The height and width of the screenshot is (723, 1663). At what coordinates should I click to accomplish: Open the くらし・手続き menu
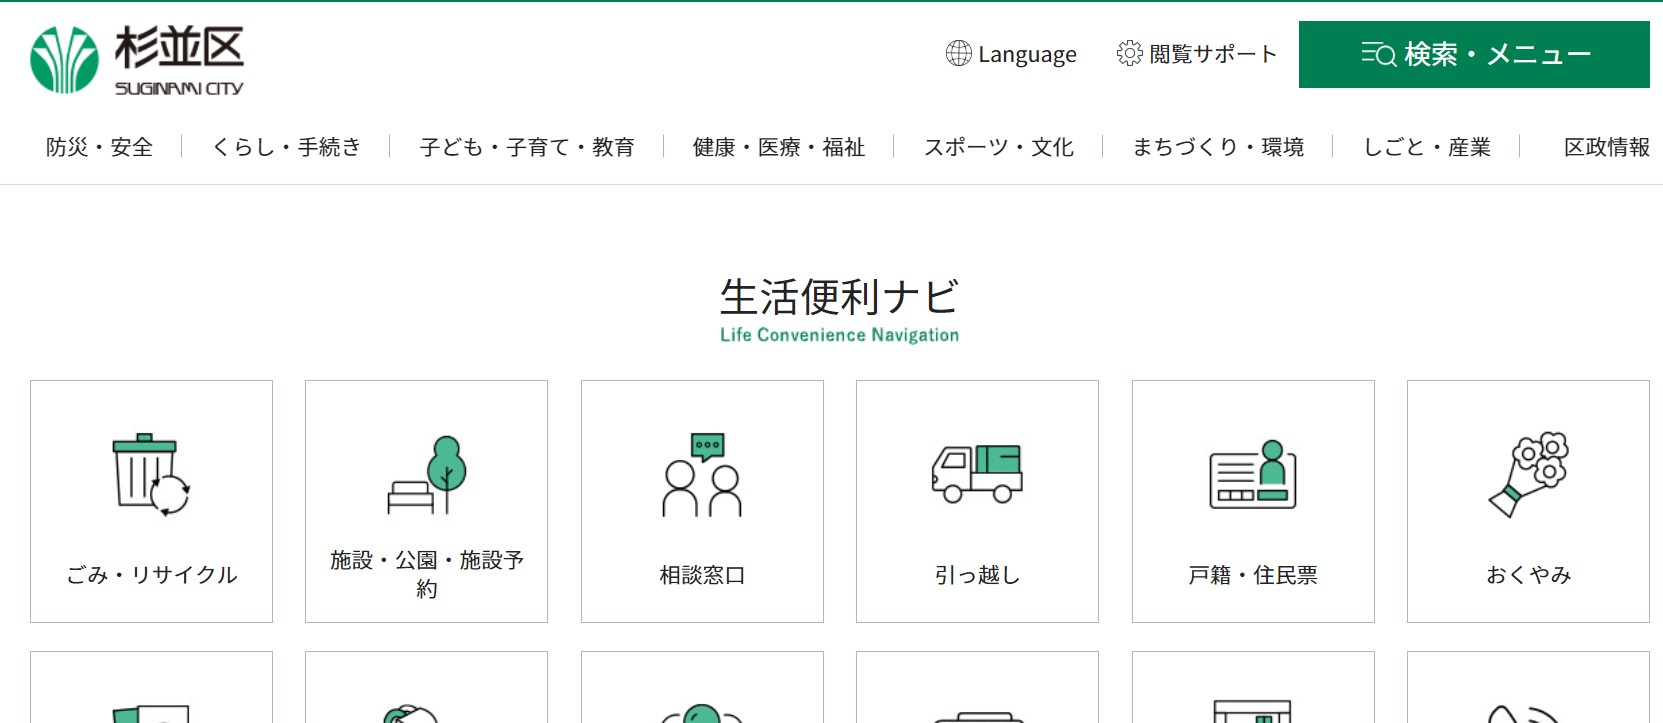click(x=286, y=147)
